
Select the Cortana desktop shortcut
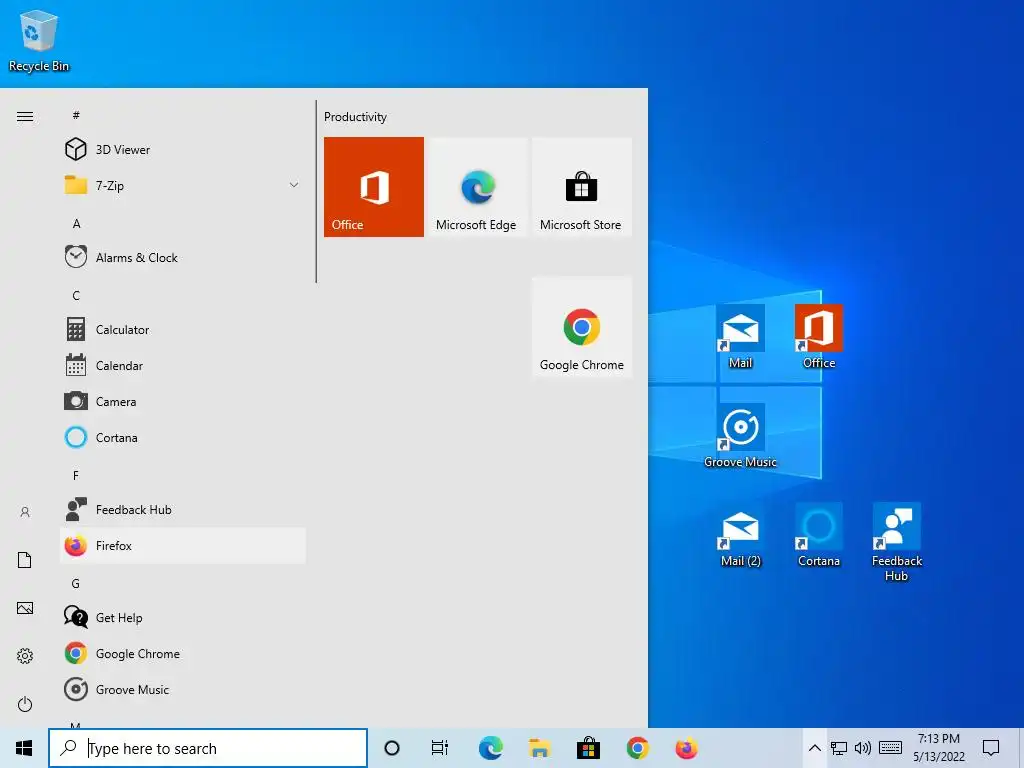coord(819,535)
